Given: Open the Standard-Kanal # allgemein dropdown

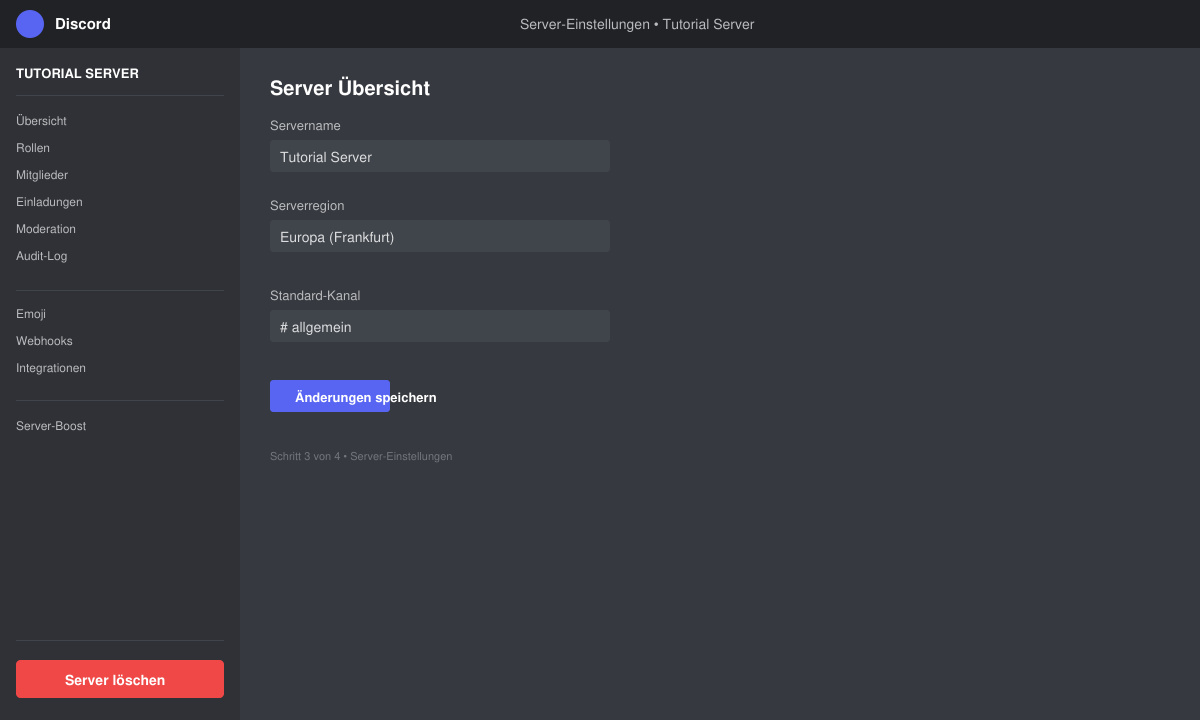Looking at the screenshot, I should (440, 326).
